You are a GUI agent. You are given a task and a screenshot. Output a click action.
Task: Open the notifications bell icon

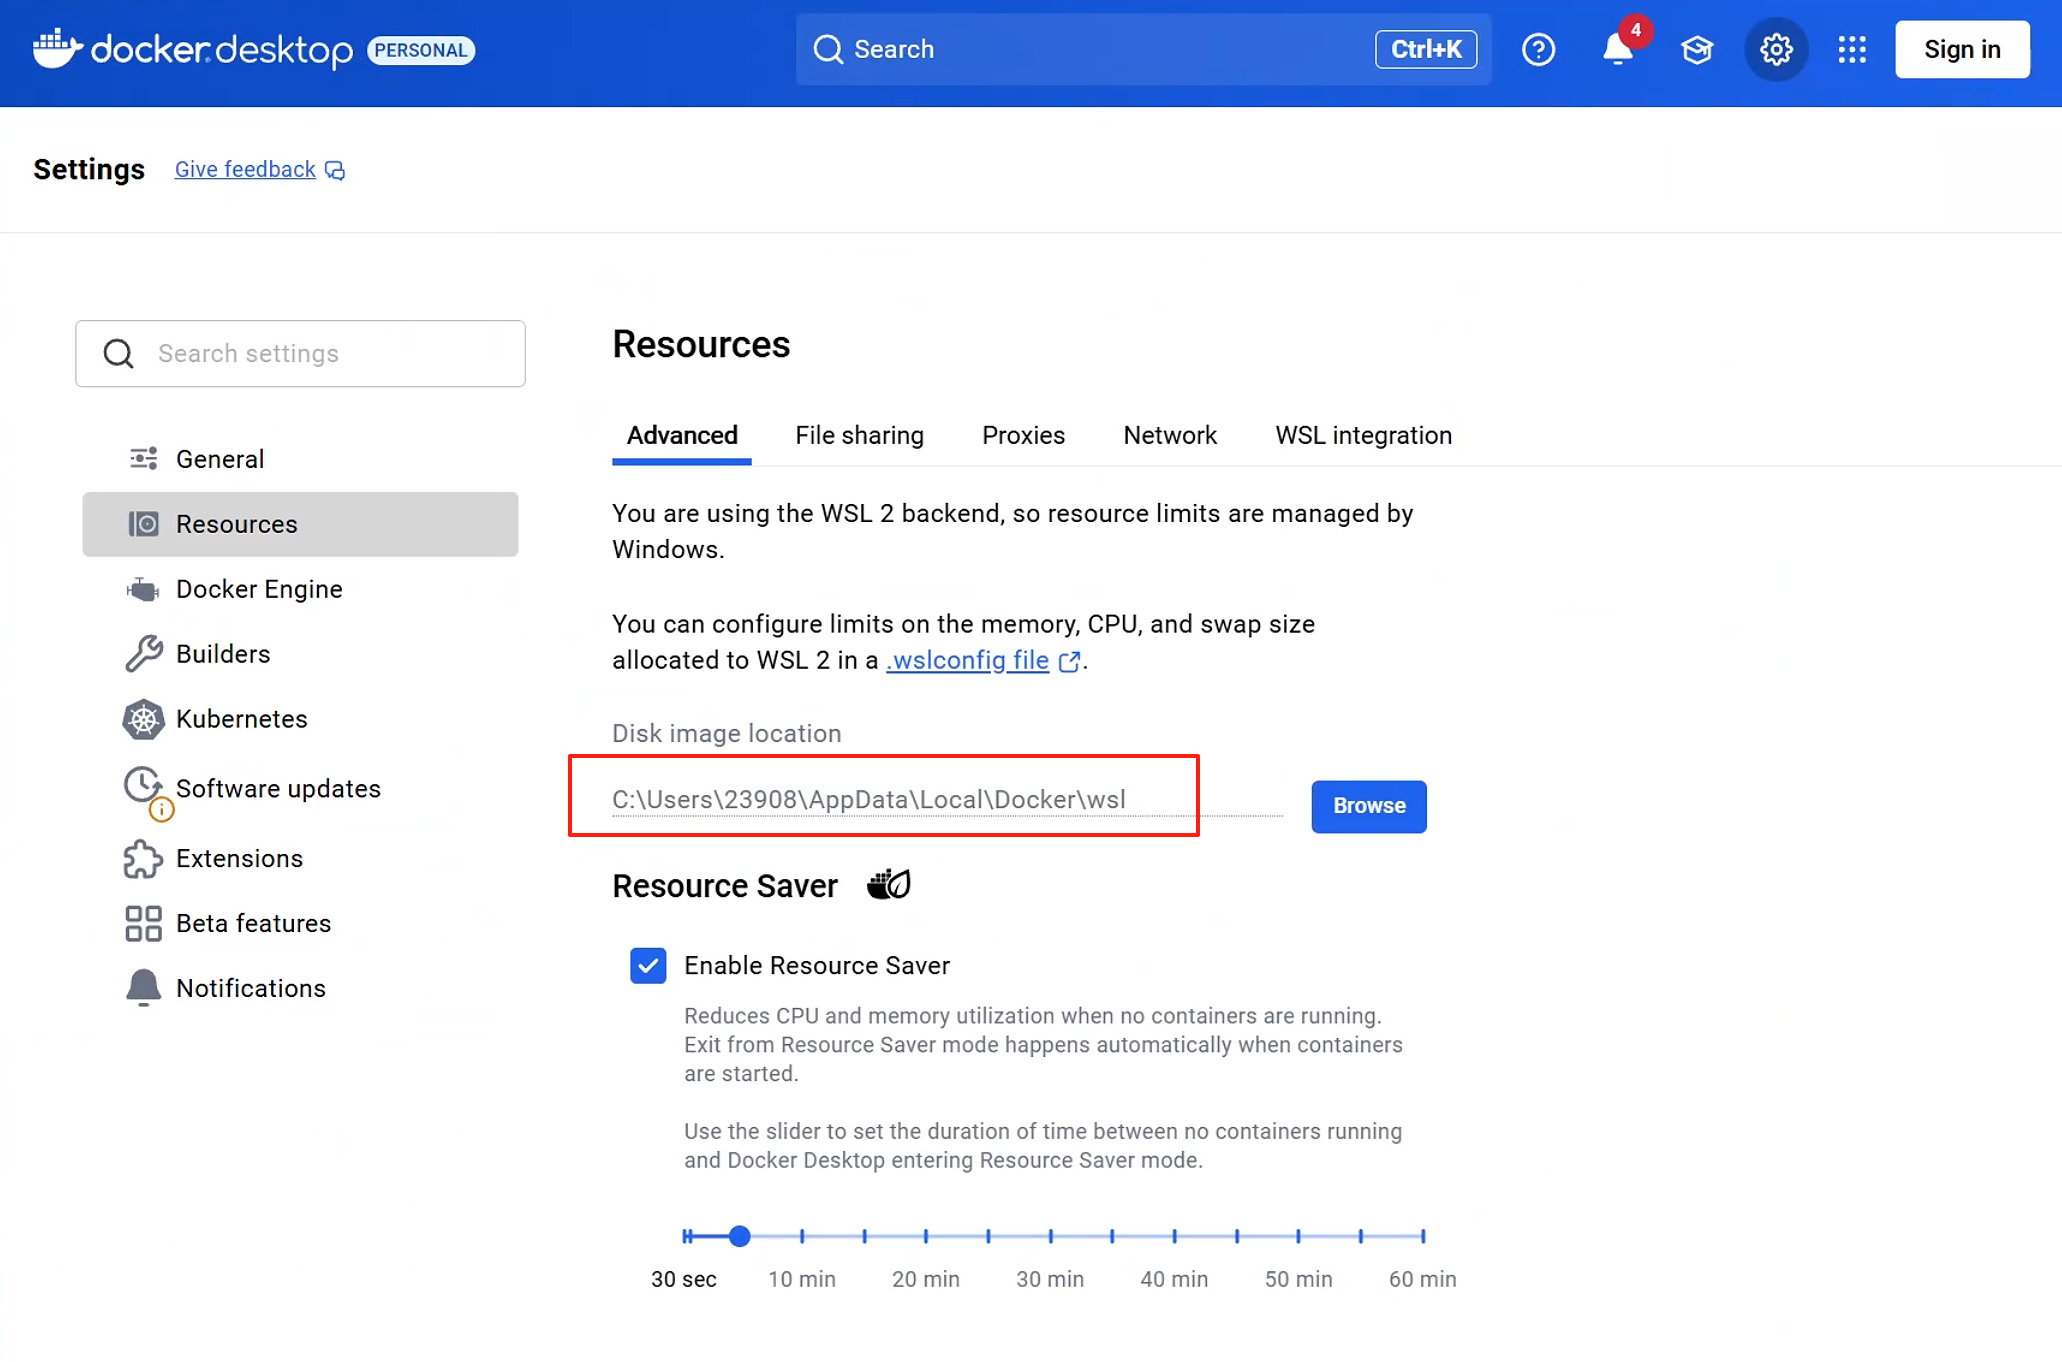tap(1617, 49)
